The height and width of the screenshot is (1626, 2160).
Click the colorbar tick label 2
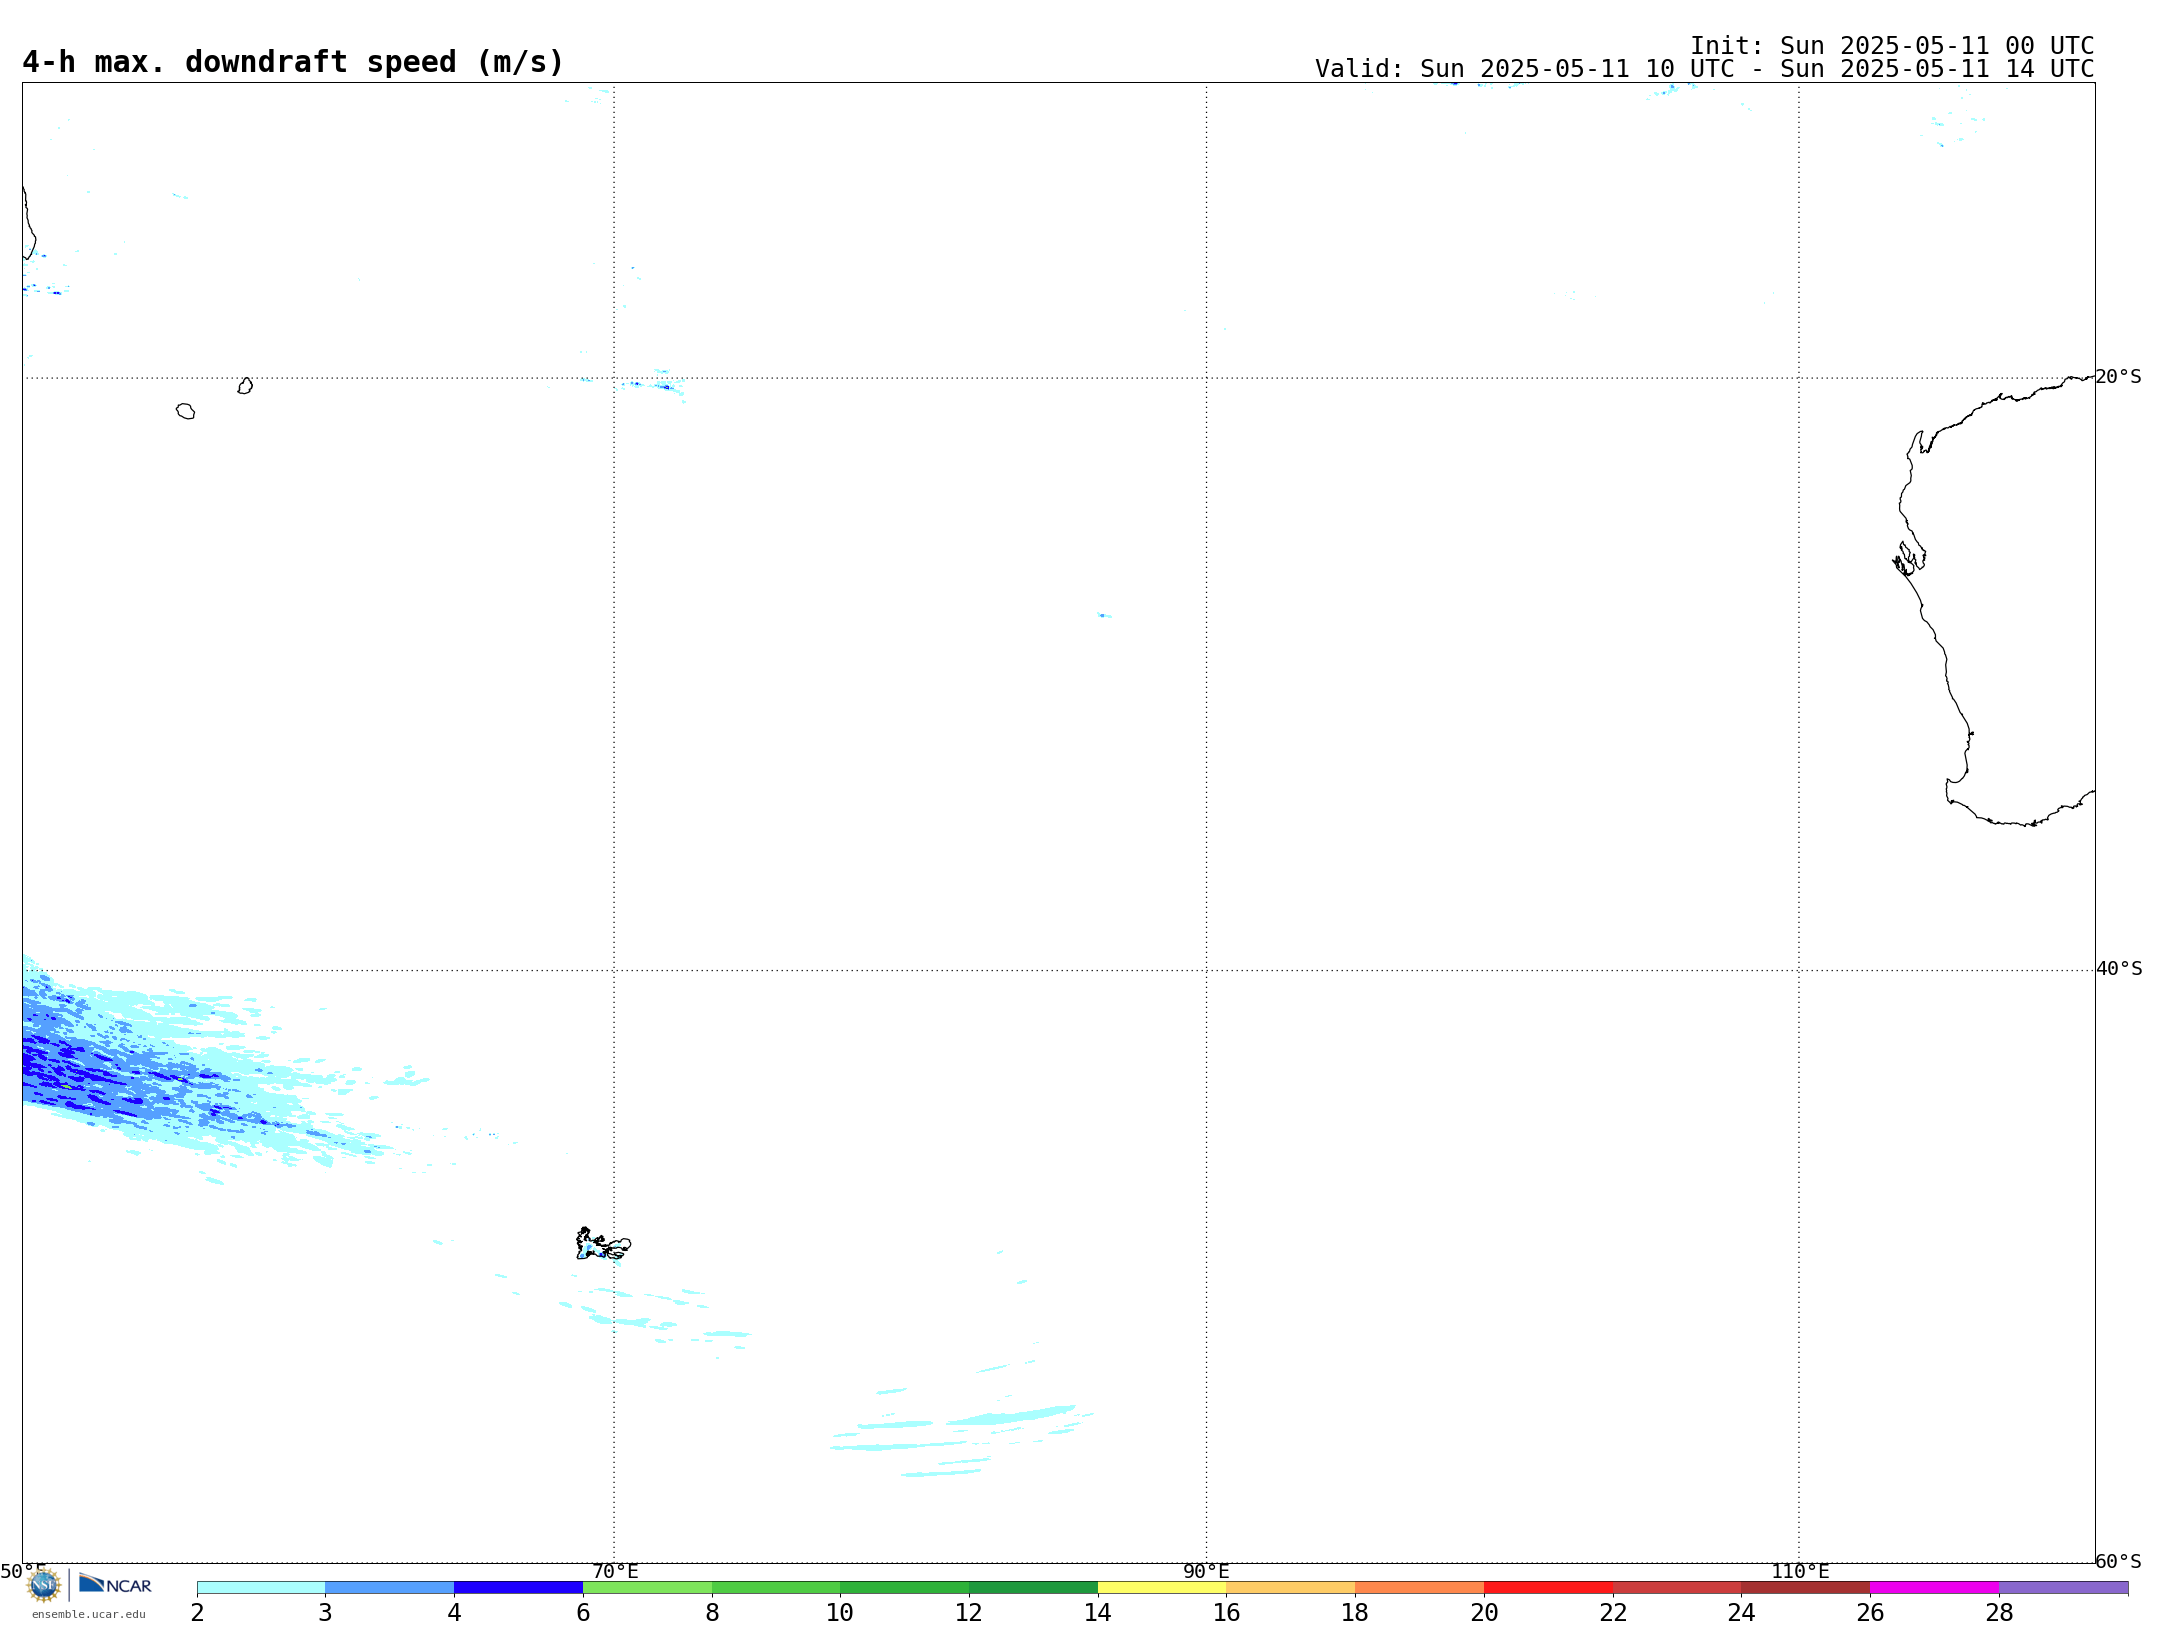[197, 1612]
